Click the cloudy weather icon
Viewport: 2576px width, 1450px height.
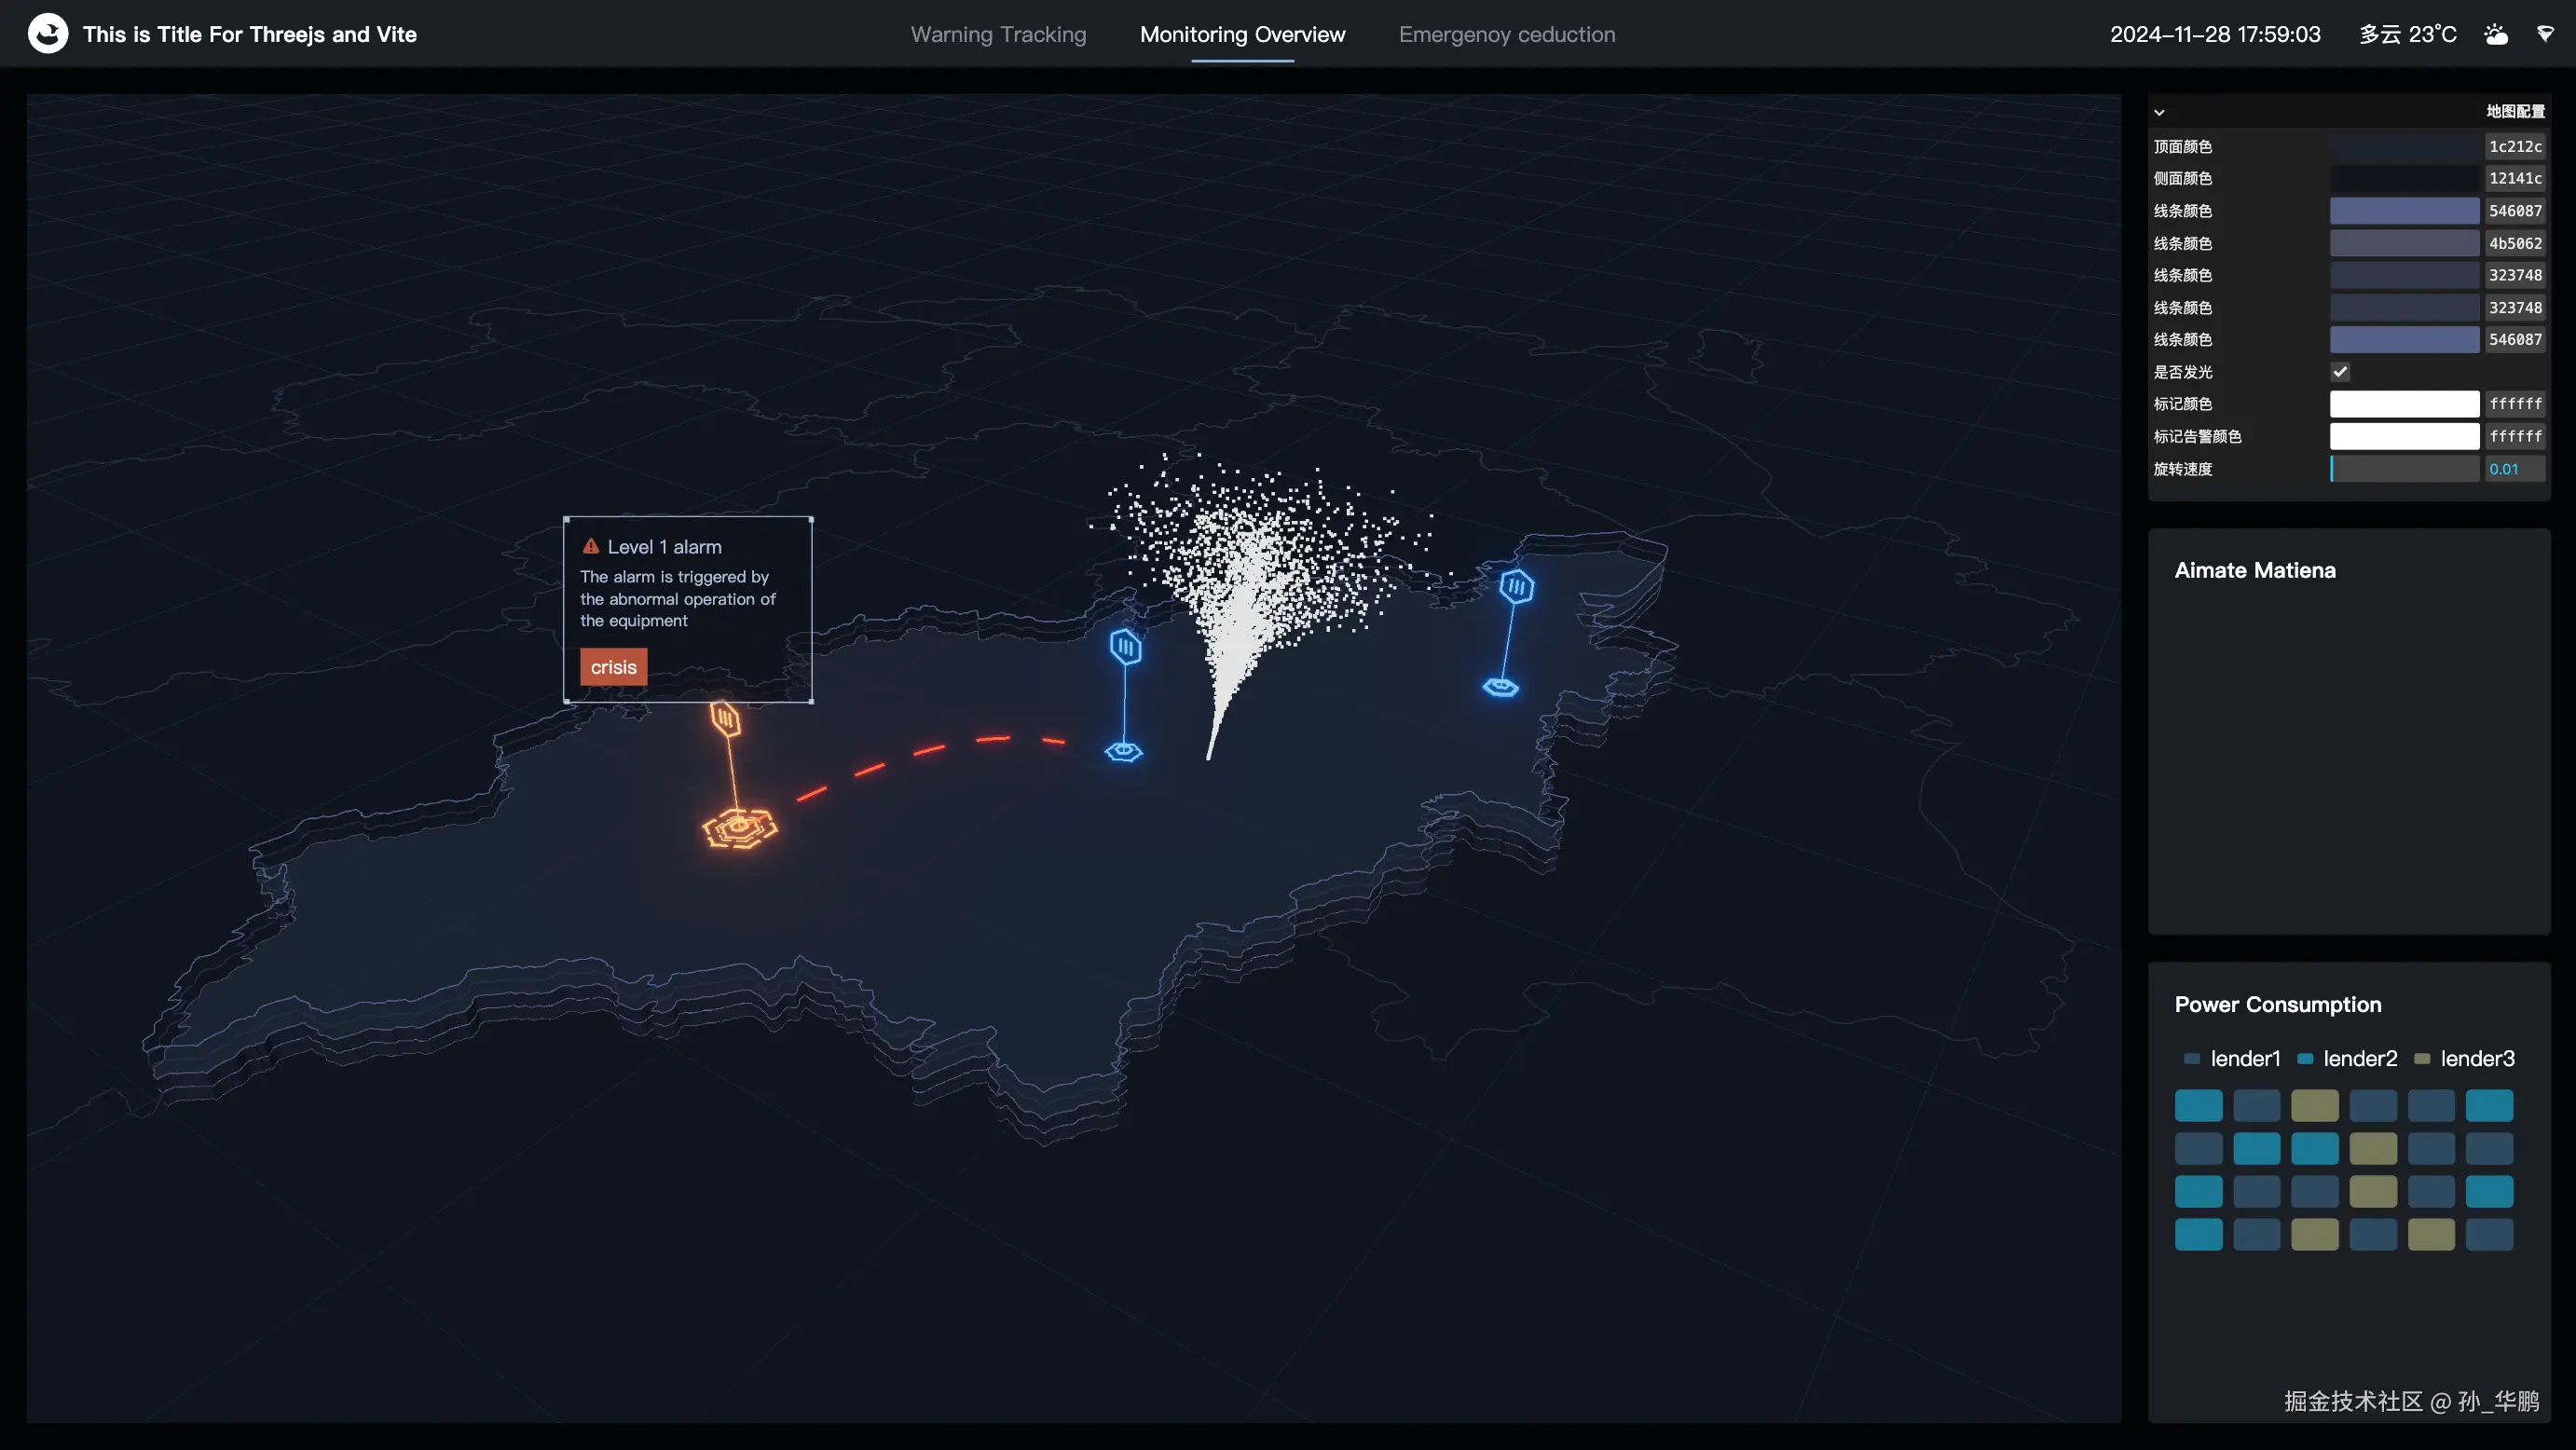click(x=2495, y=35)
